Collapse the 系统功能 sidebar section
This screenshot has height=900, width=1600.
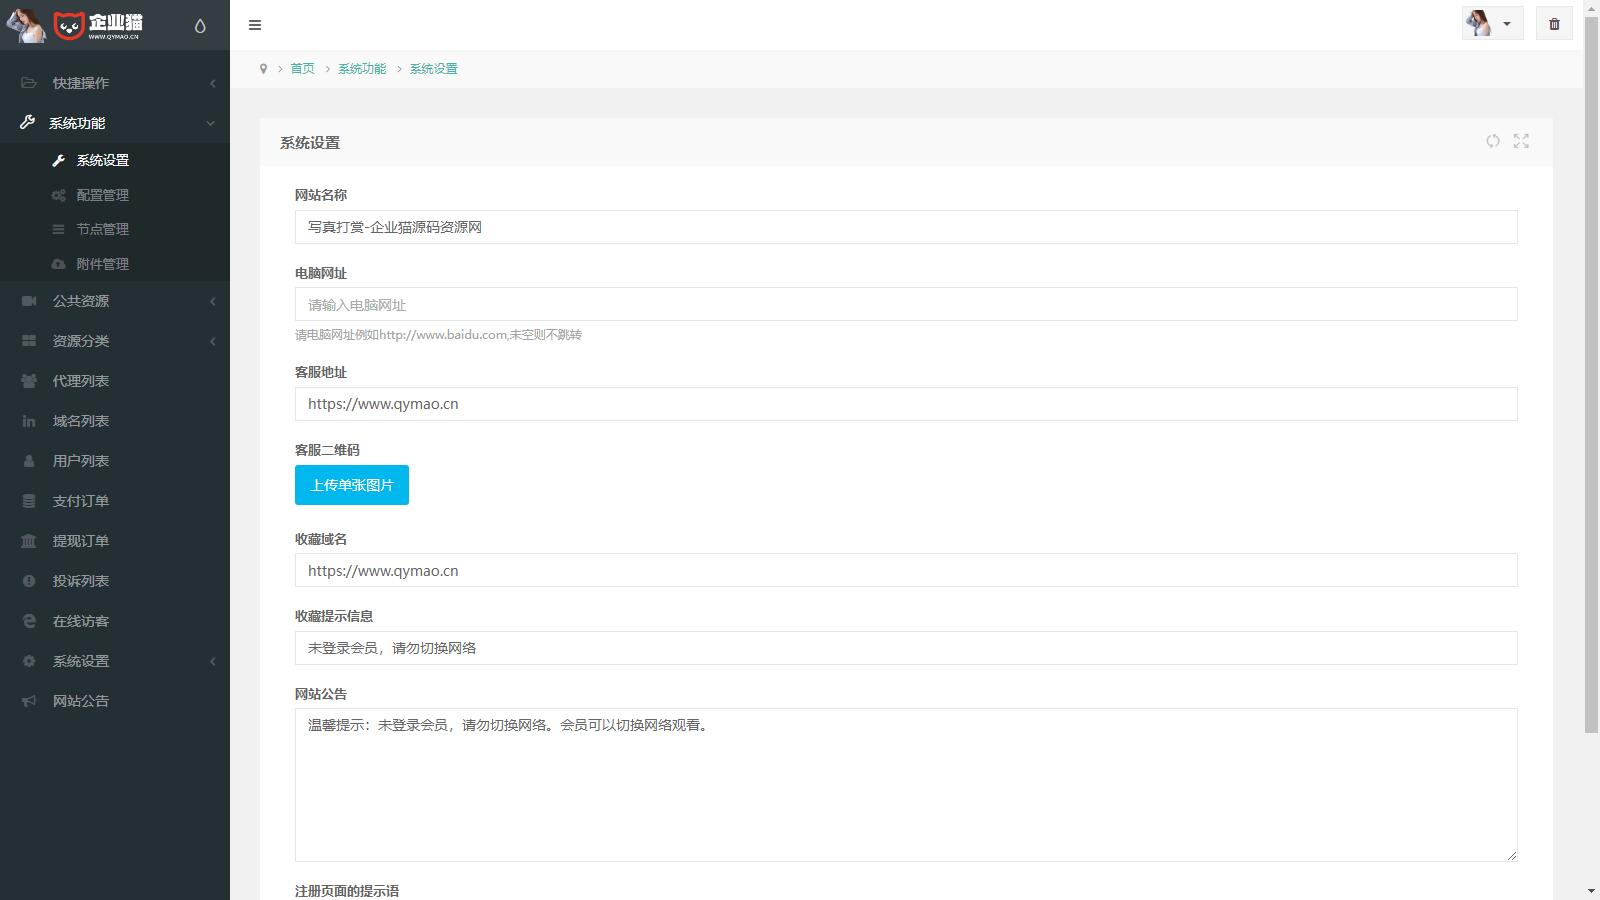click(77, 123)
